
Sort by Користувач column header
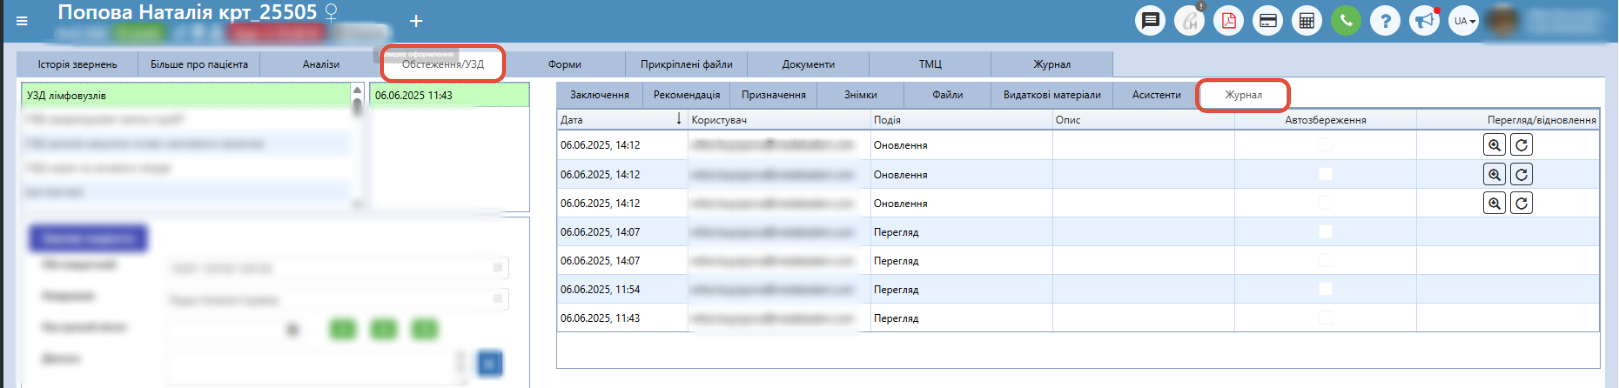pos(779,120)
